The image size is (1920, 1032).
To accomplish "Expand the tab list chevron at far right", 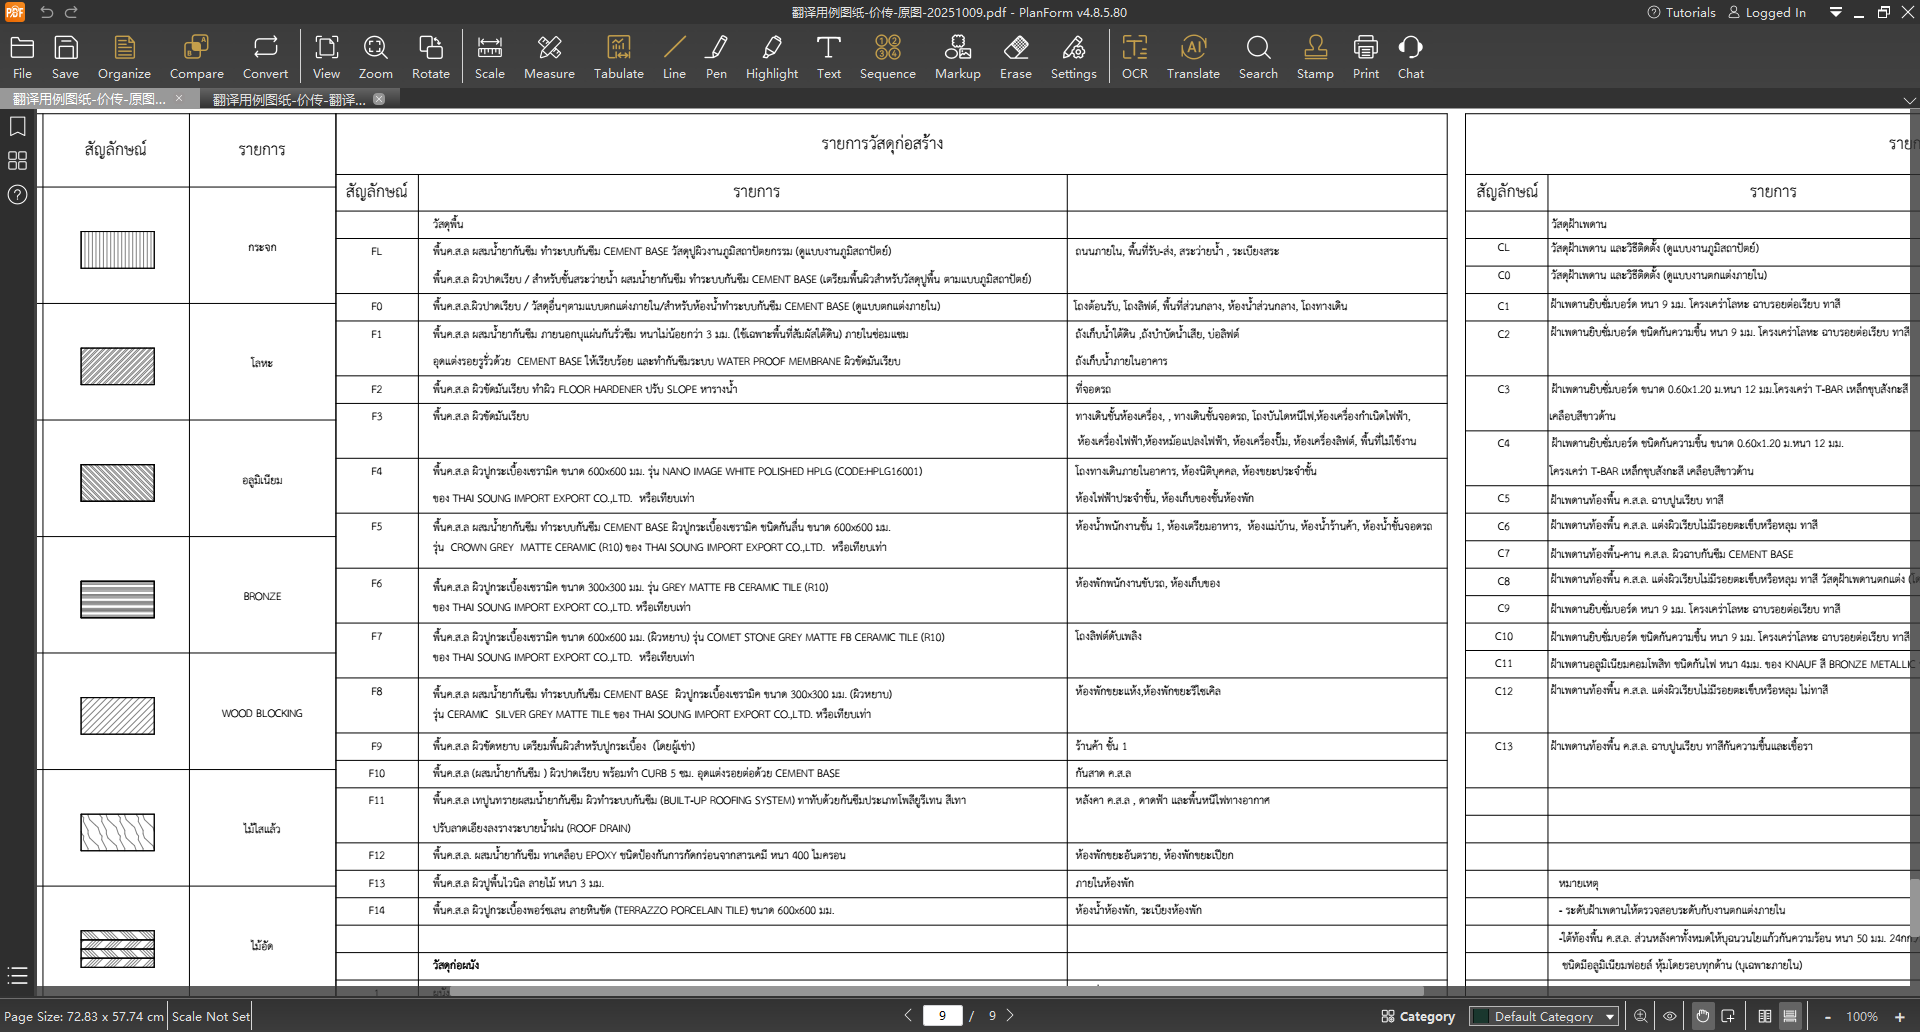I will pyautogui.click(x=1909, y=100).
